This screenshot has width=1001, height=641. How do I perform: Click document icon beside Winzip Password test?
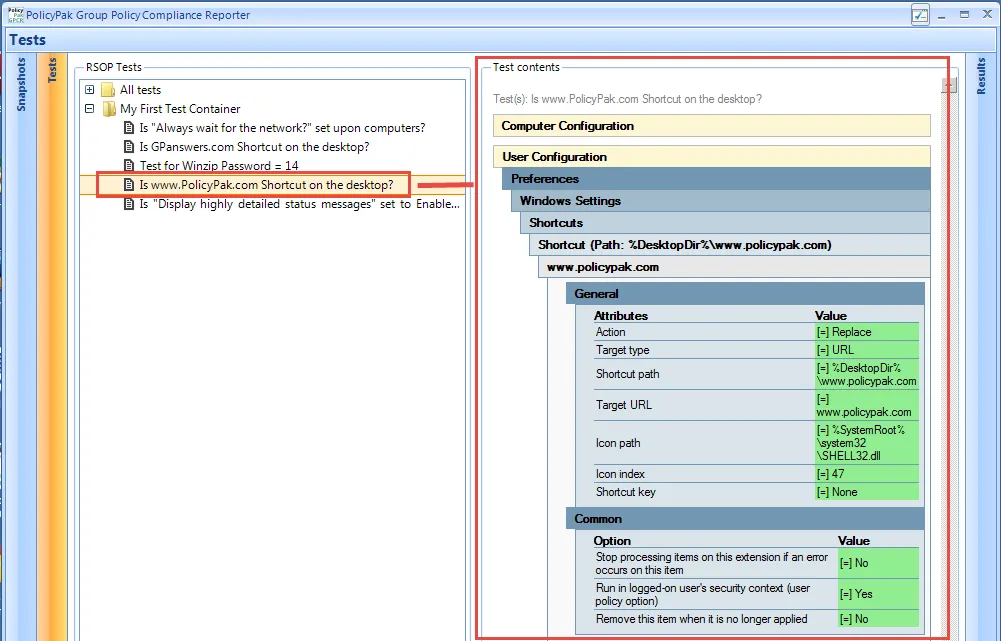pos(129,166)
